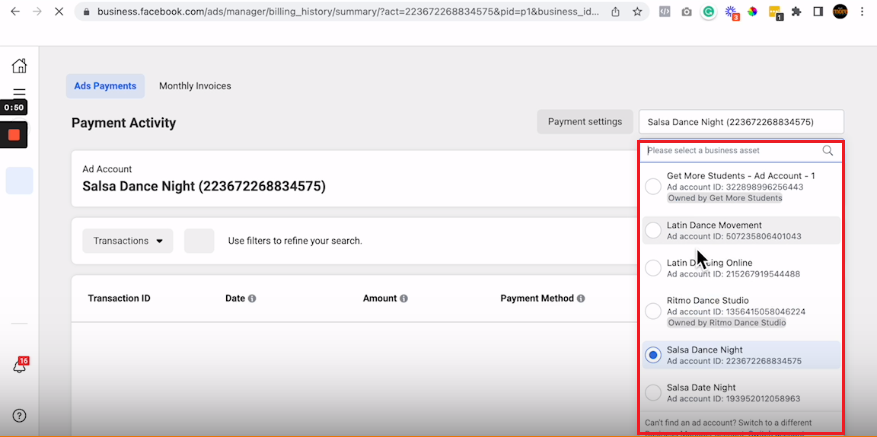Switch to the Monthly Invoices tab
Viewport: 877px width, 437px height.
(195, 86)
